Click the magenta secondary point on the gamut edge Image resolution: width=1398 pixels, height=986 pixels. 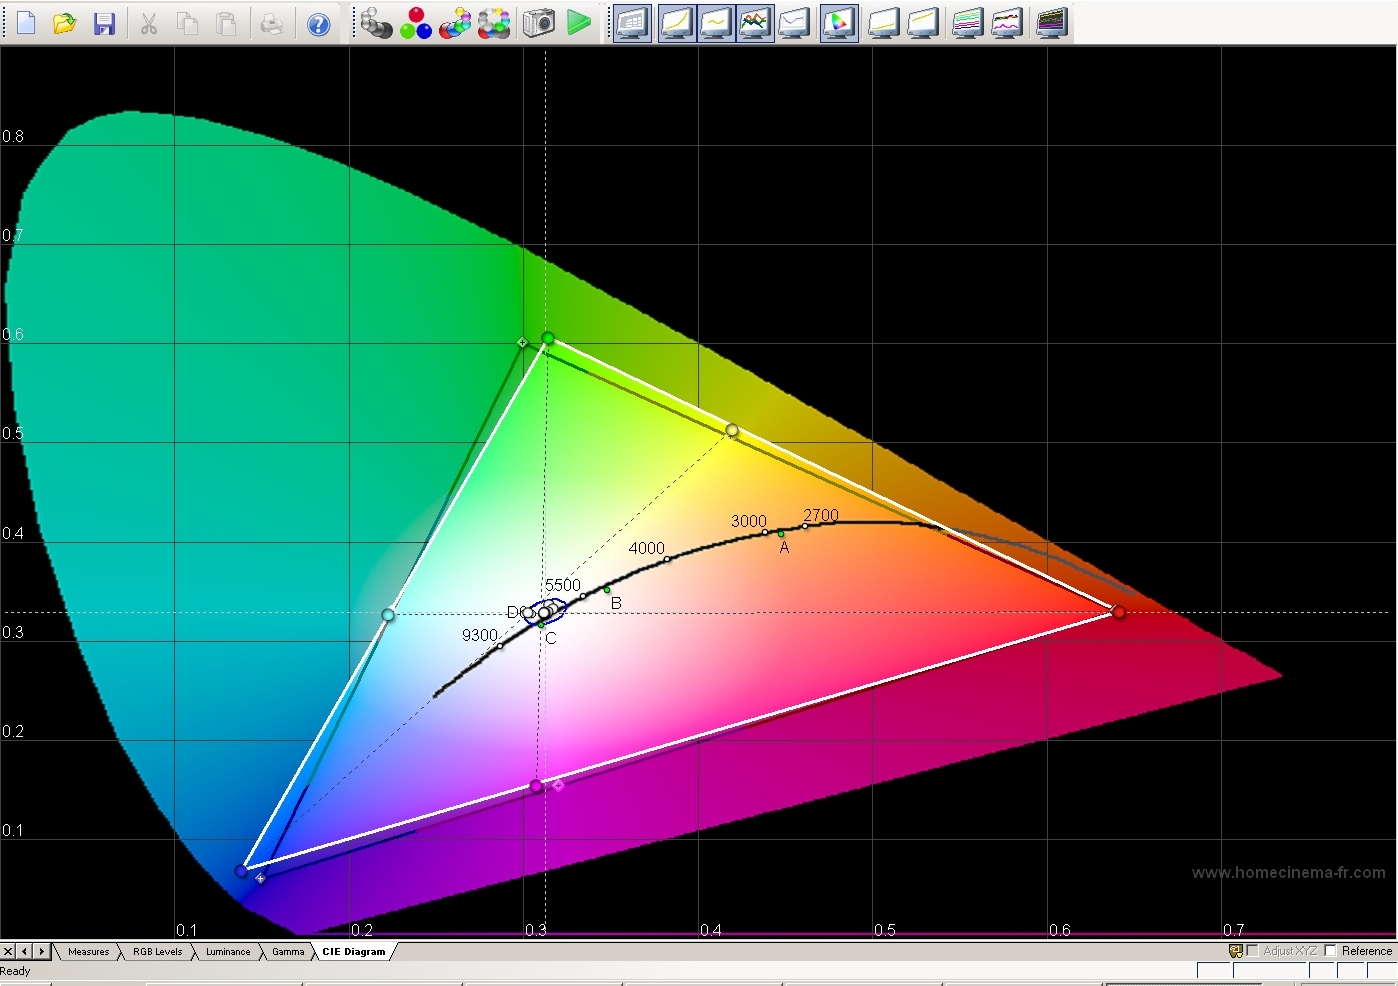point(536,787)
